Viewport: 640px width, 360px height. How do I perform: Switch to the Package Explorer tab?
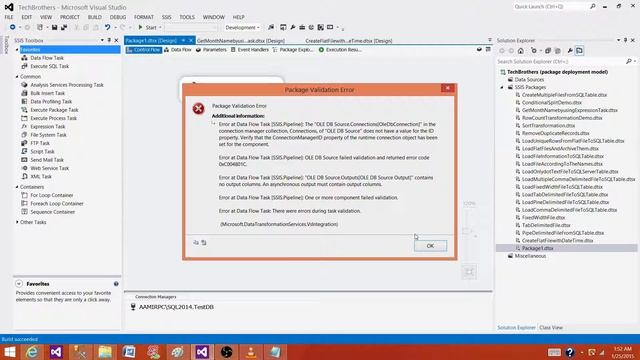coord(293,50)
